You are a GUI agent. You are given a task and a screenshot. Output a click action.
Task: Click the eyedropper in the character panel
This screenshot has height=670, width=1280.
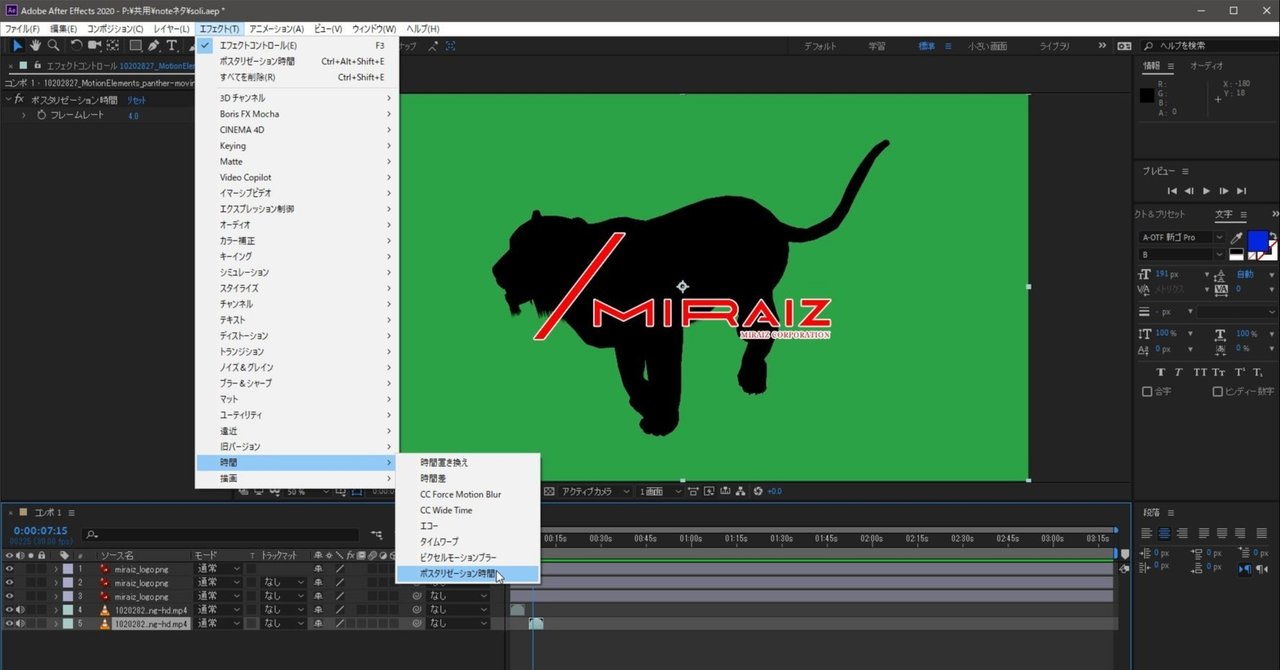coord(1237,238)
